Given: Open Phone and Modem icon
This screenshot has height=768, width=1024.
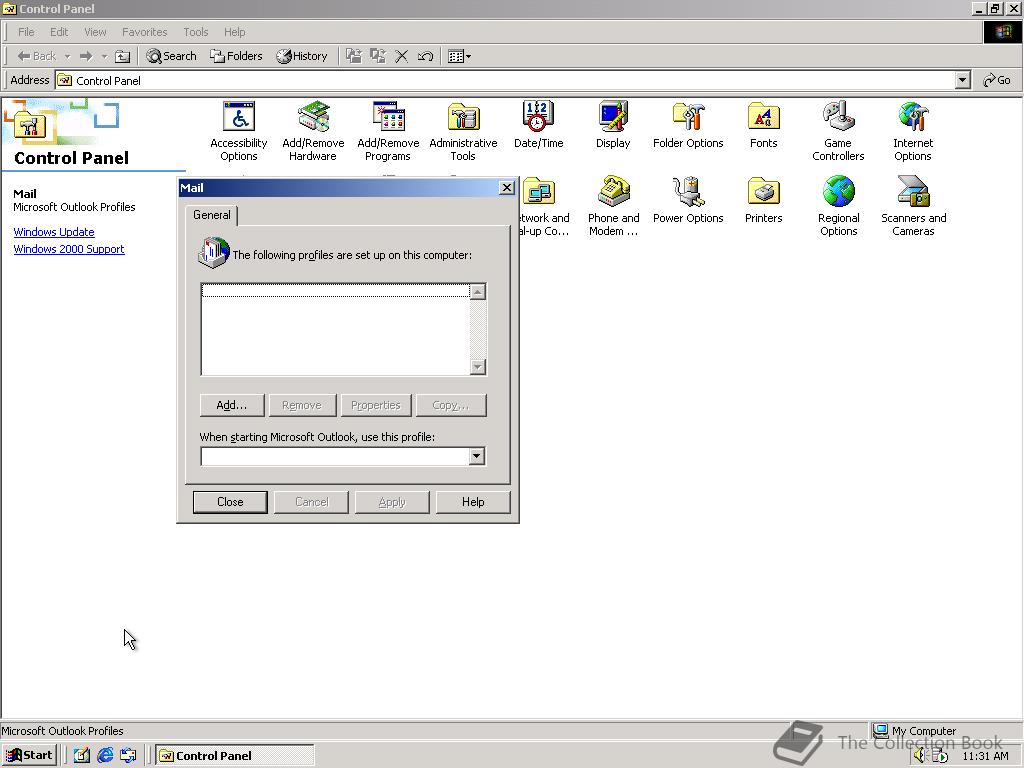Looking at the screenshot, I should (613, 206).
